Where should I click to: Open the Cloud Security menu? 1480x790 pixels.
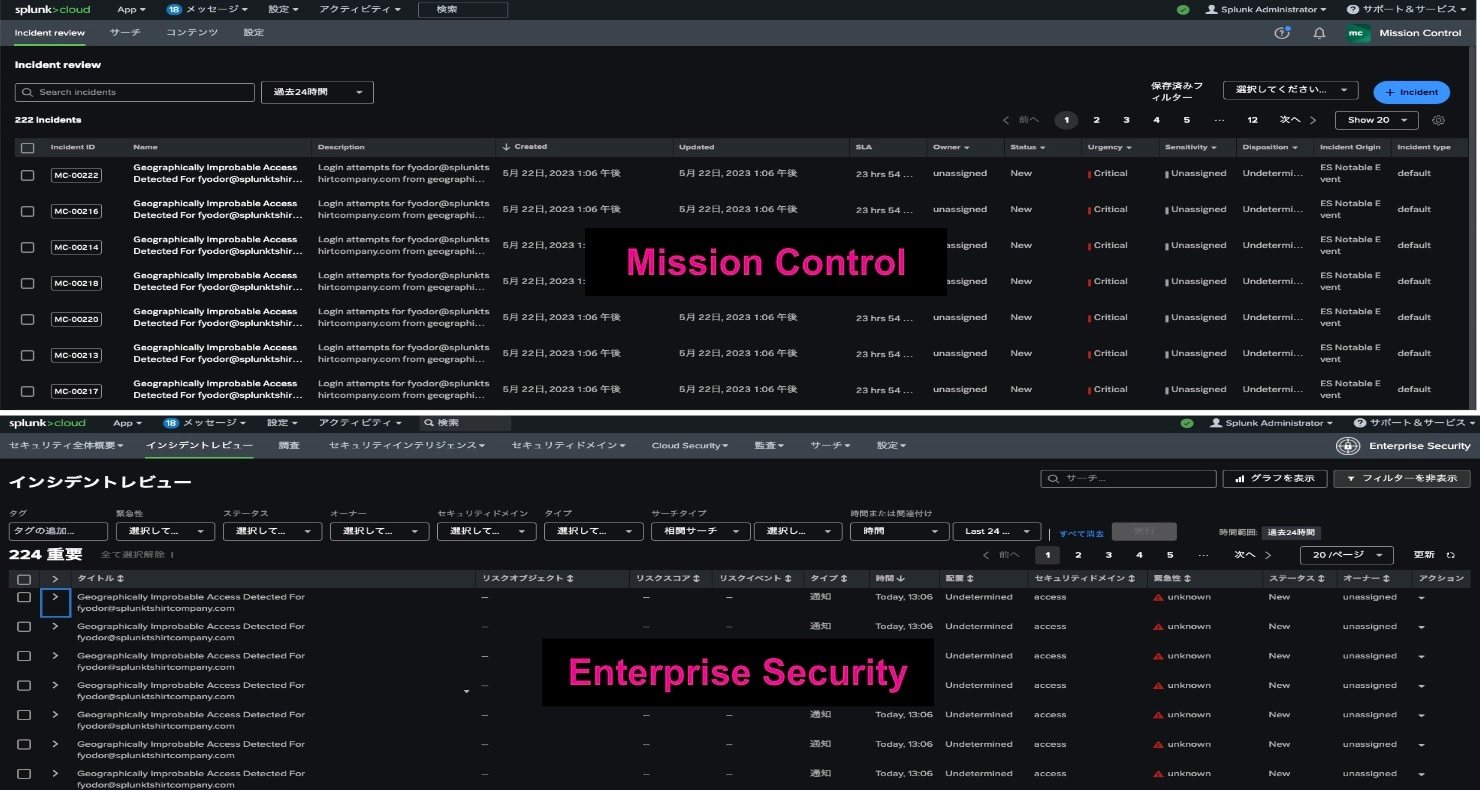point(689,445)
